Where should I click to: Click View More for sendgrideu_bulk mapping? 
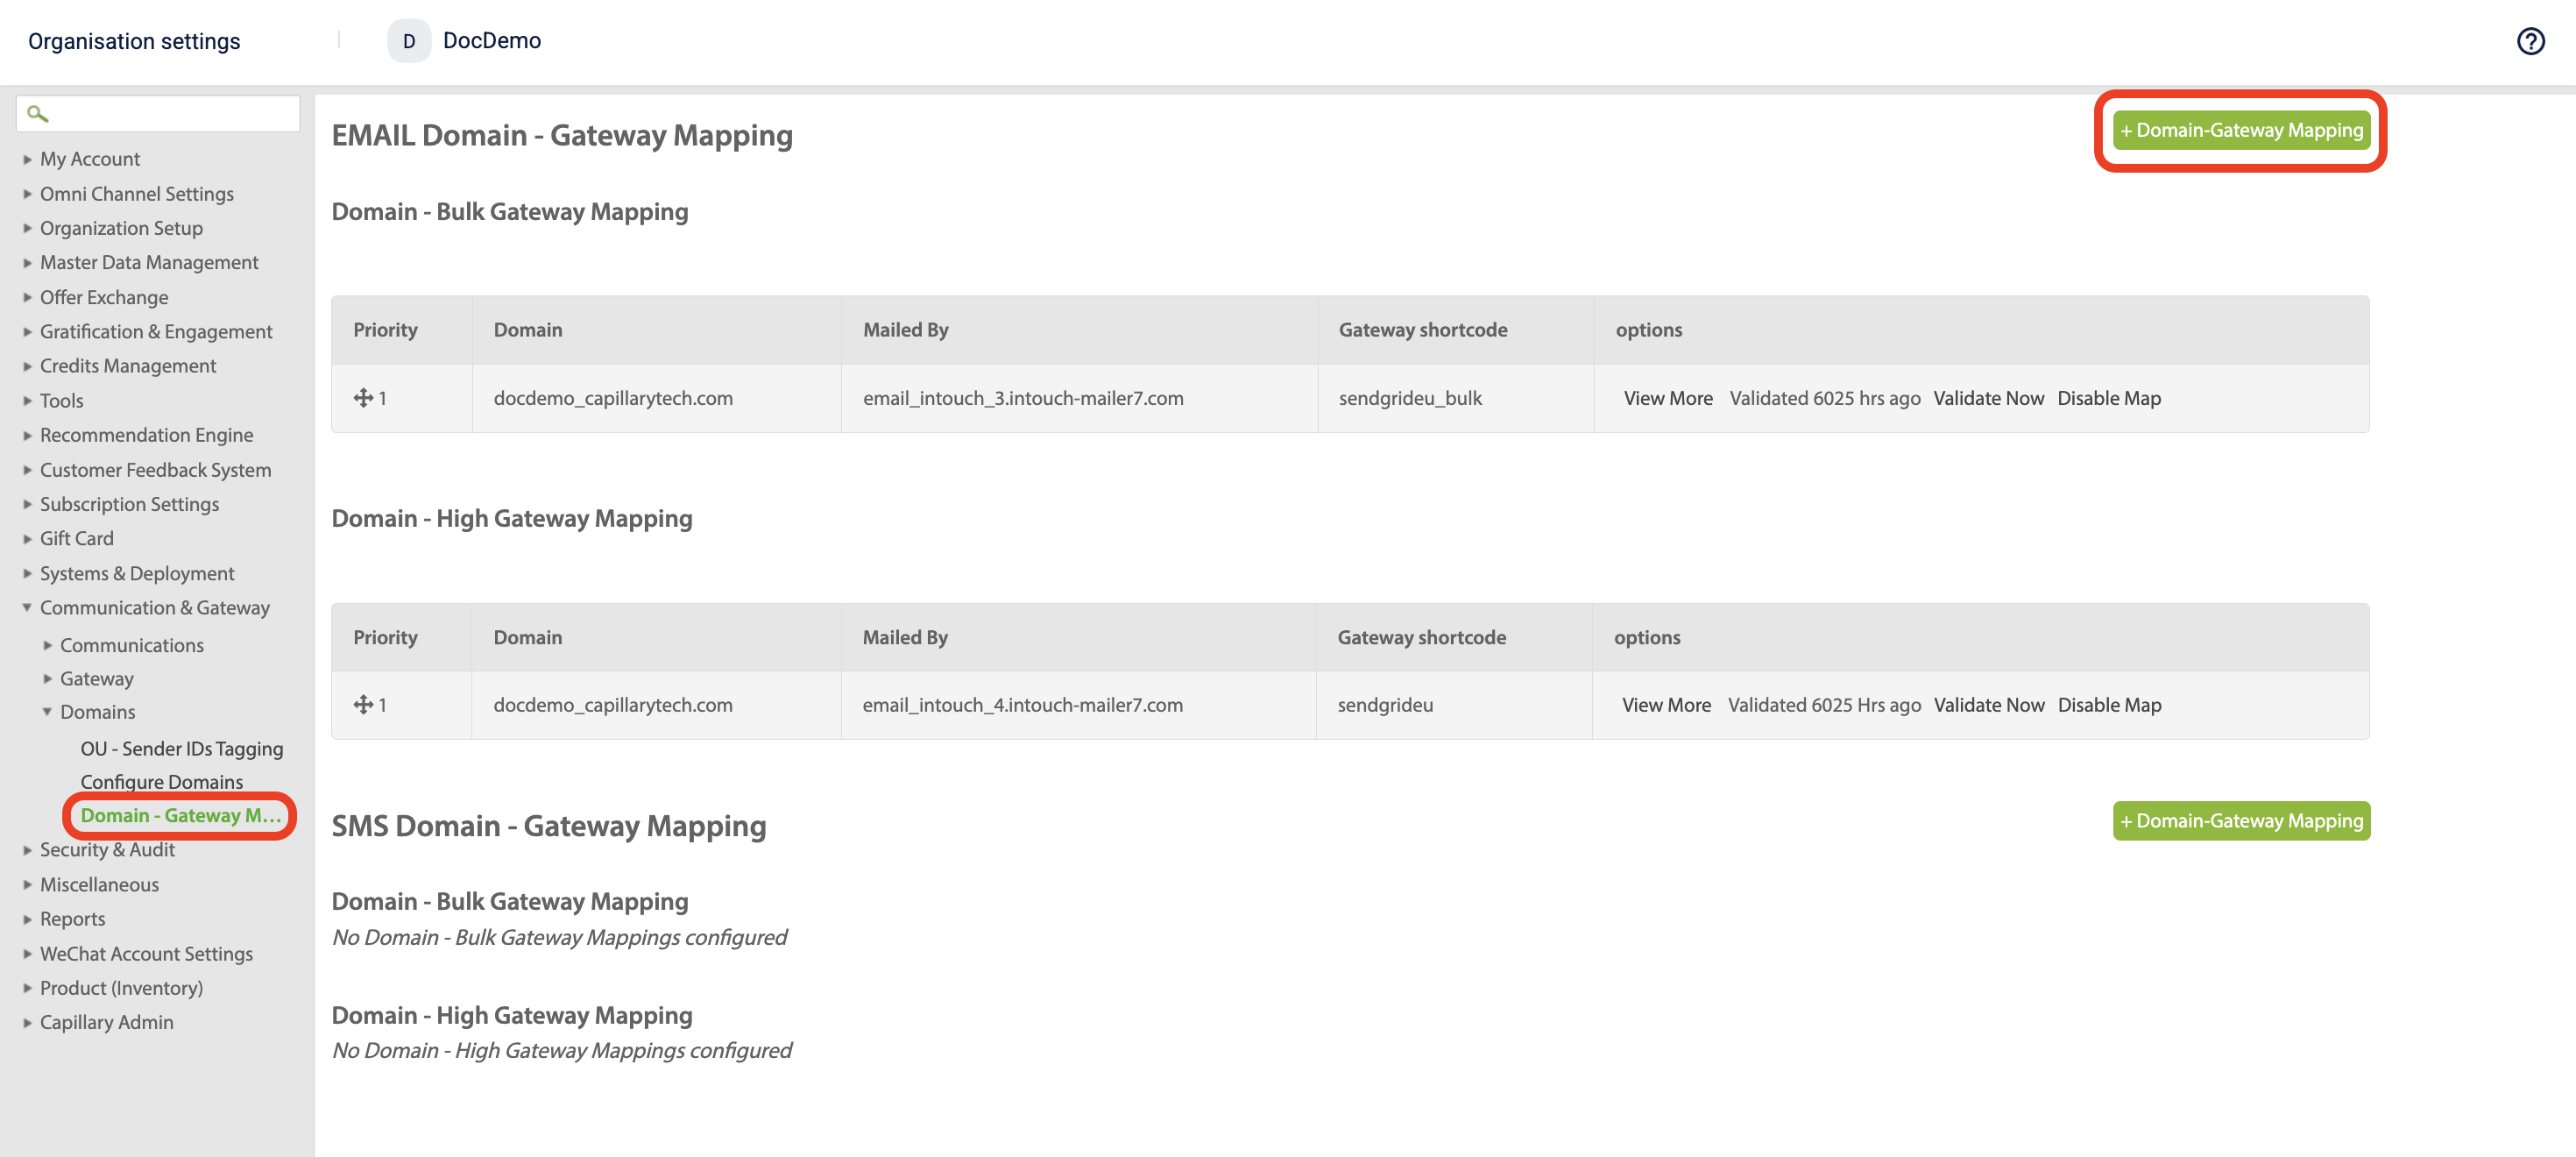coord(1667,398)
